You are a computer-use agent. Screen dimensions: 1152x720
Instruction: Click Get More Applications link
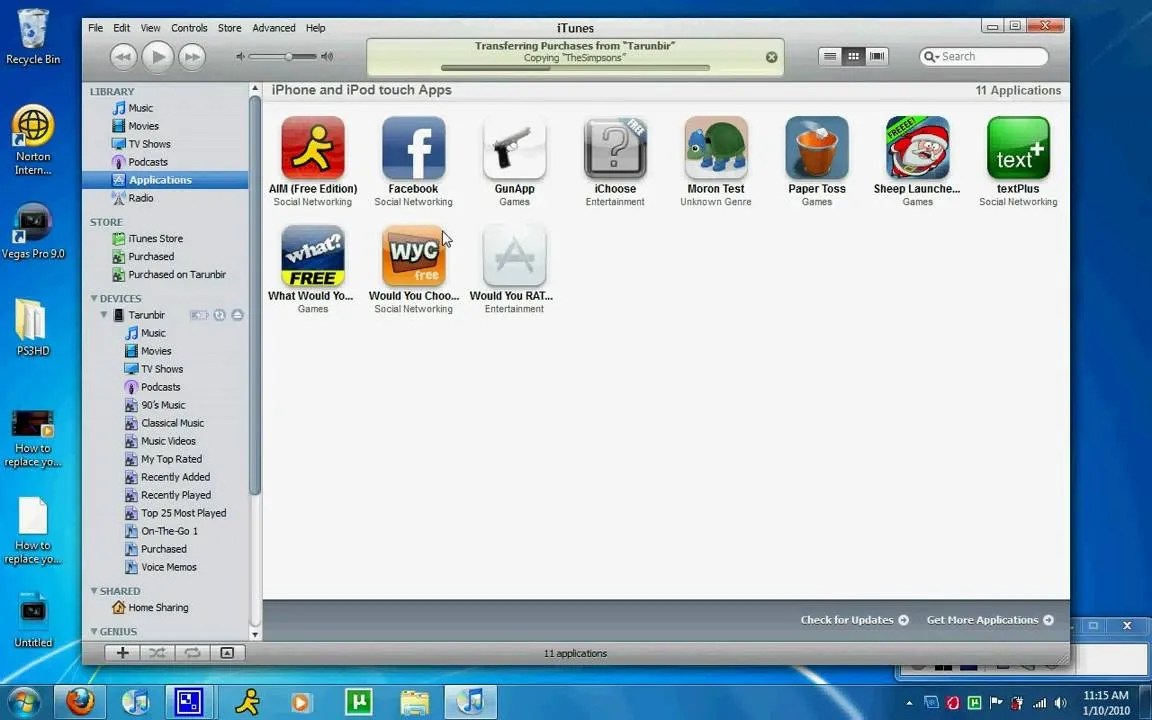990,620
